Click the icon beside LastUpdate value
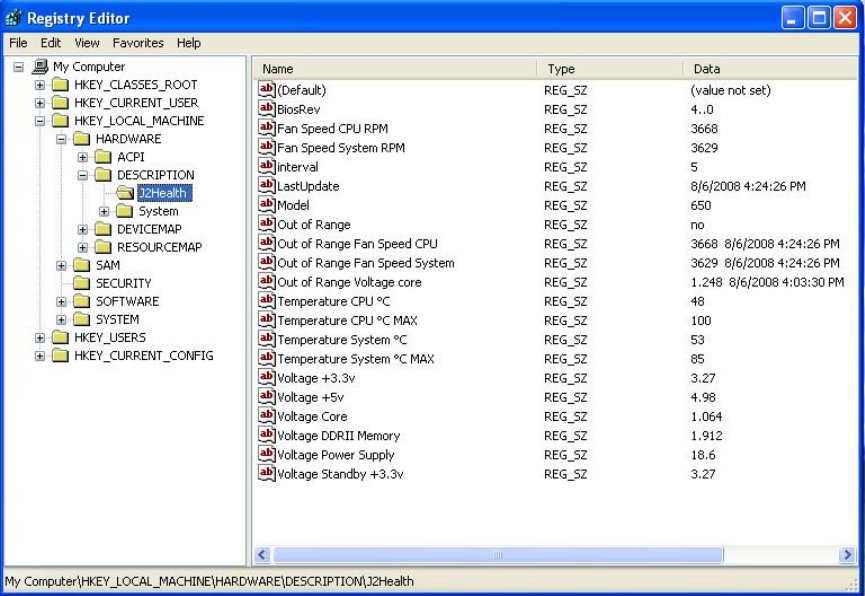Screen dimensions: 865x596 266,186
